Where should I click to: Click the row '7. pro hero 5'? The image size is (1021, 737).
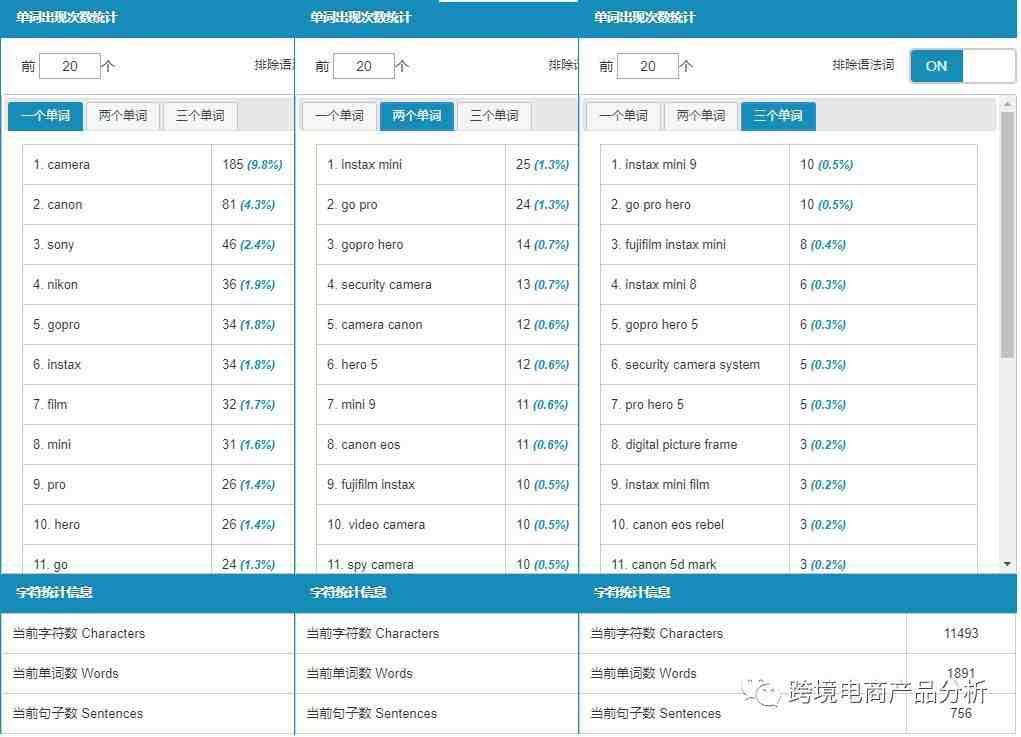pyautogui.click(x=789, y=404)
